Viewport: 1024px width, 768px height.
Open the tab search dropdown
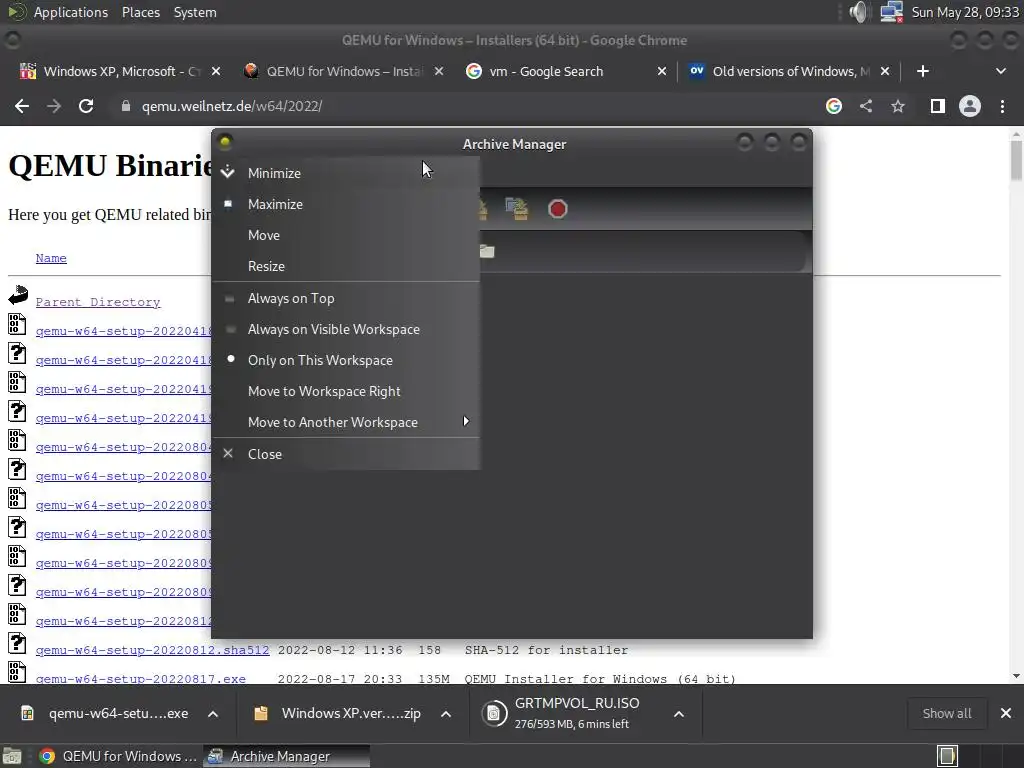click(1000, 71)
